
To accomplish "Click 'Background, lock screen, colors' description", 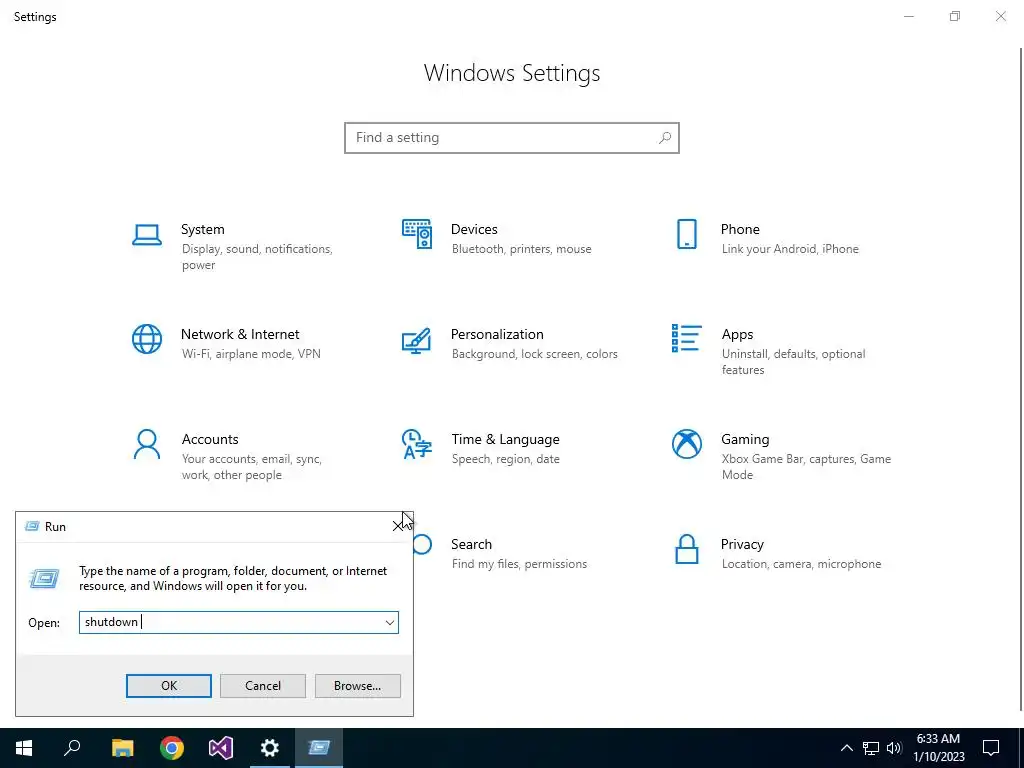I will tap(534, 354).
